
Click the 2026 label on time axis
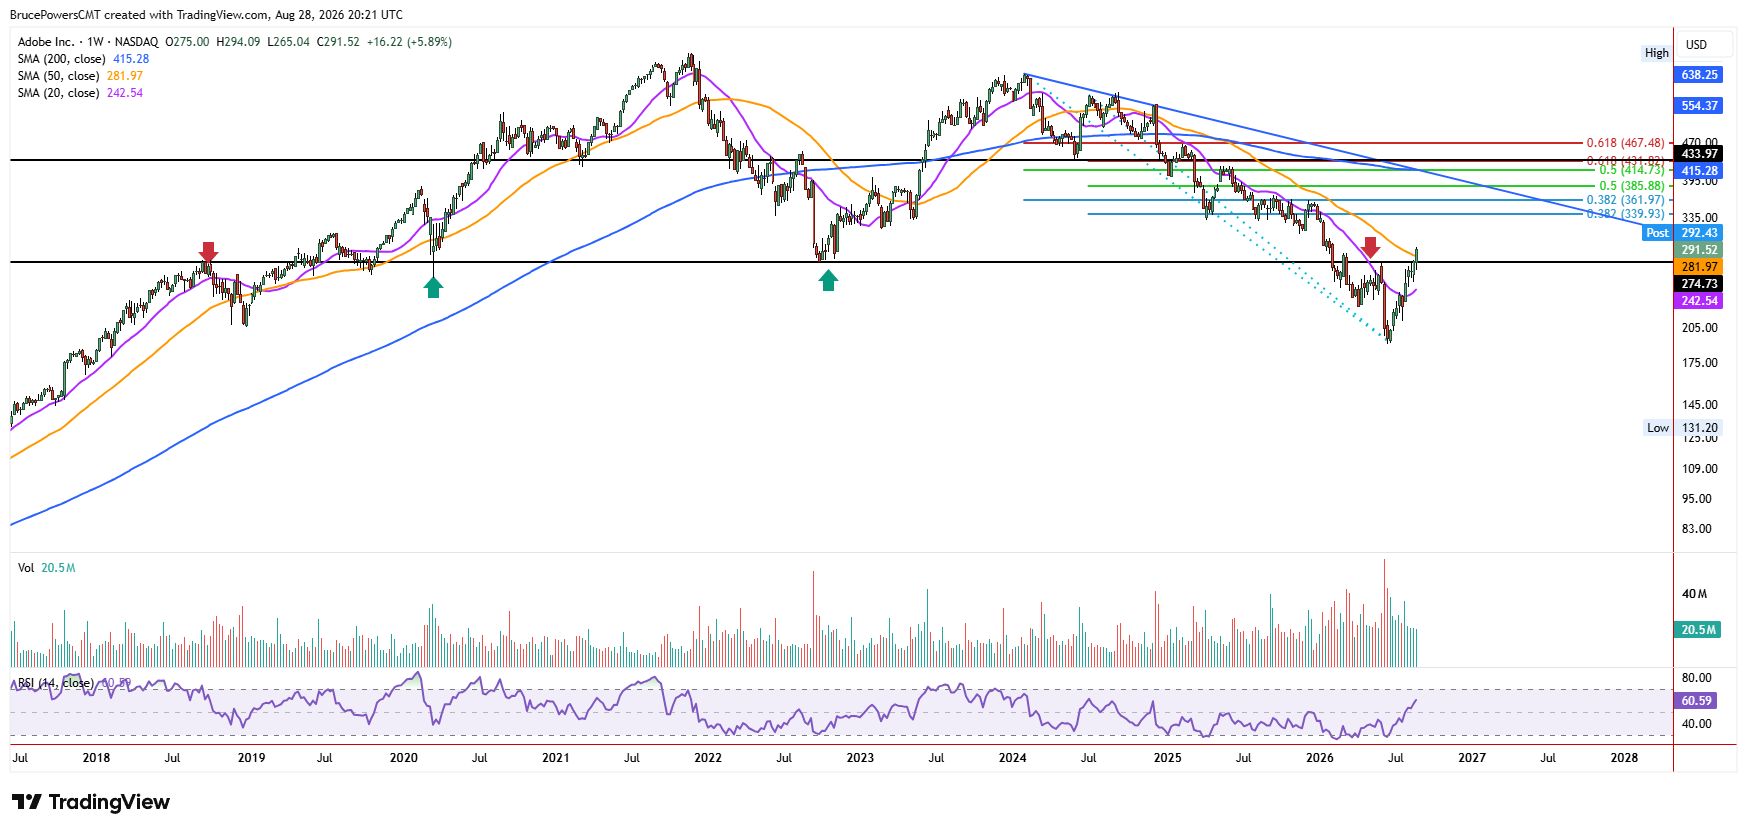[x=1320, y=758]
